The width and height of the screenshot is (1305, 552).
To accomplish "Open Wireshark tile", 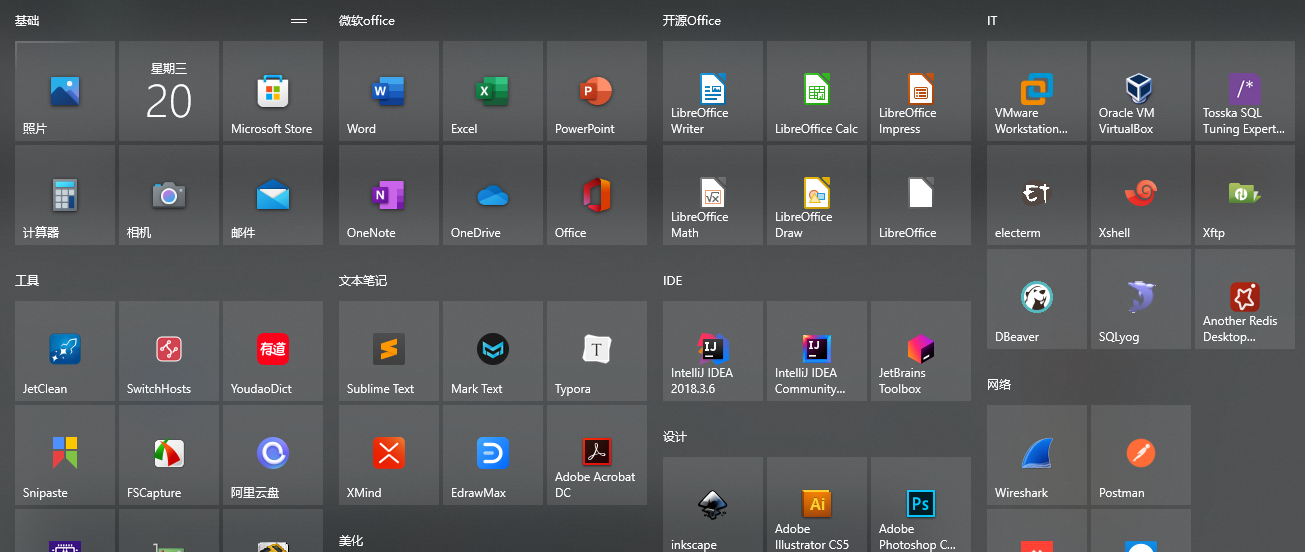I will pyautogui.click(x=1037, y=455).
